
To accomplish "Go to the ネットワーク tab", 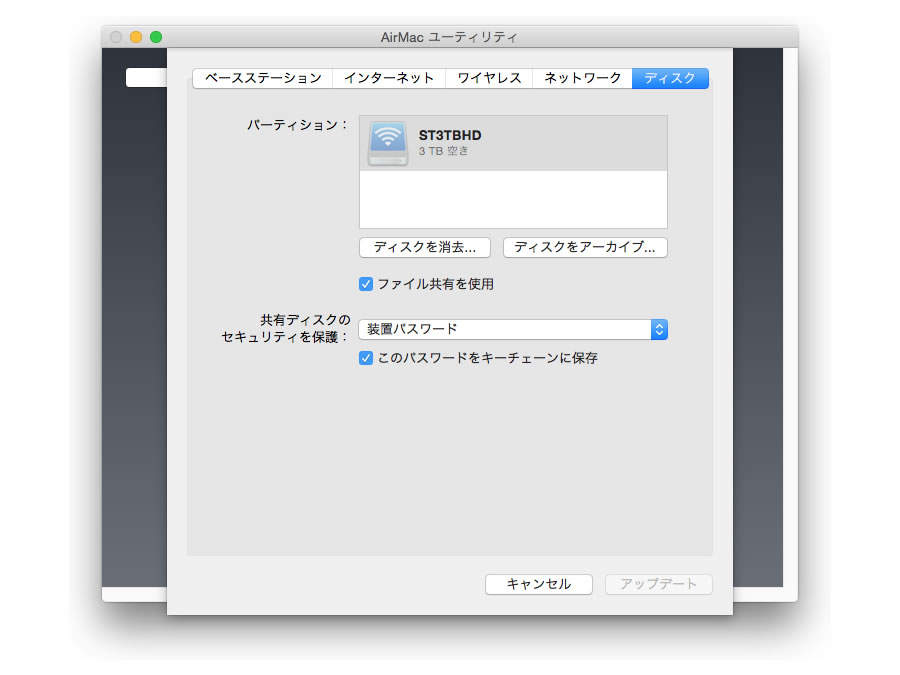I will click(582, 78).
